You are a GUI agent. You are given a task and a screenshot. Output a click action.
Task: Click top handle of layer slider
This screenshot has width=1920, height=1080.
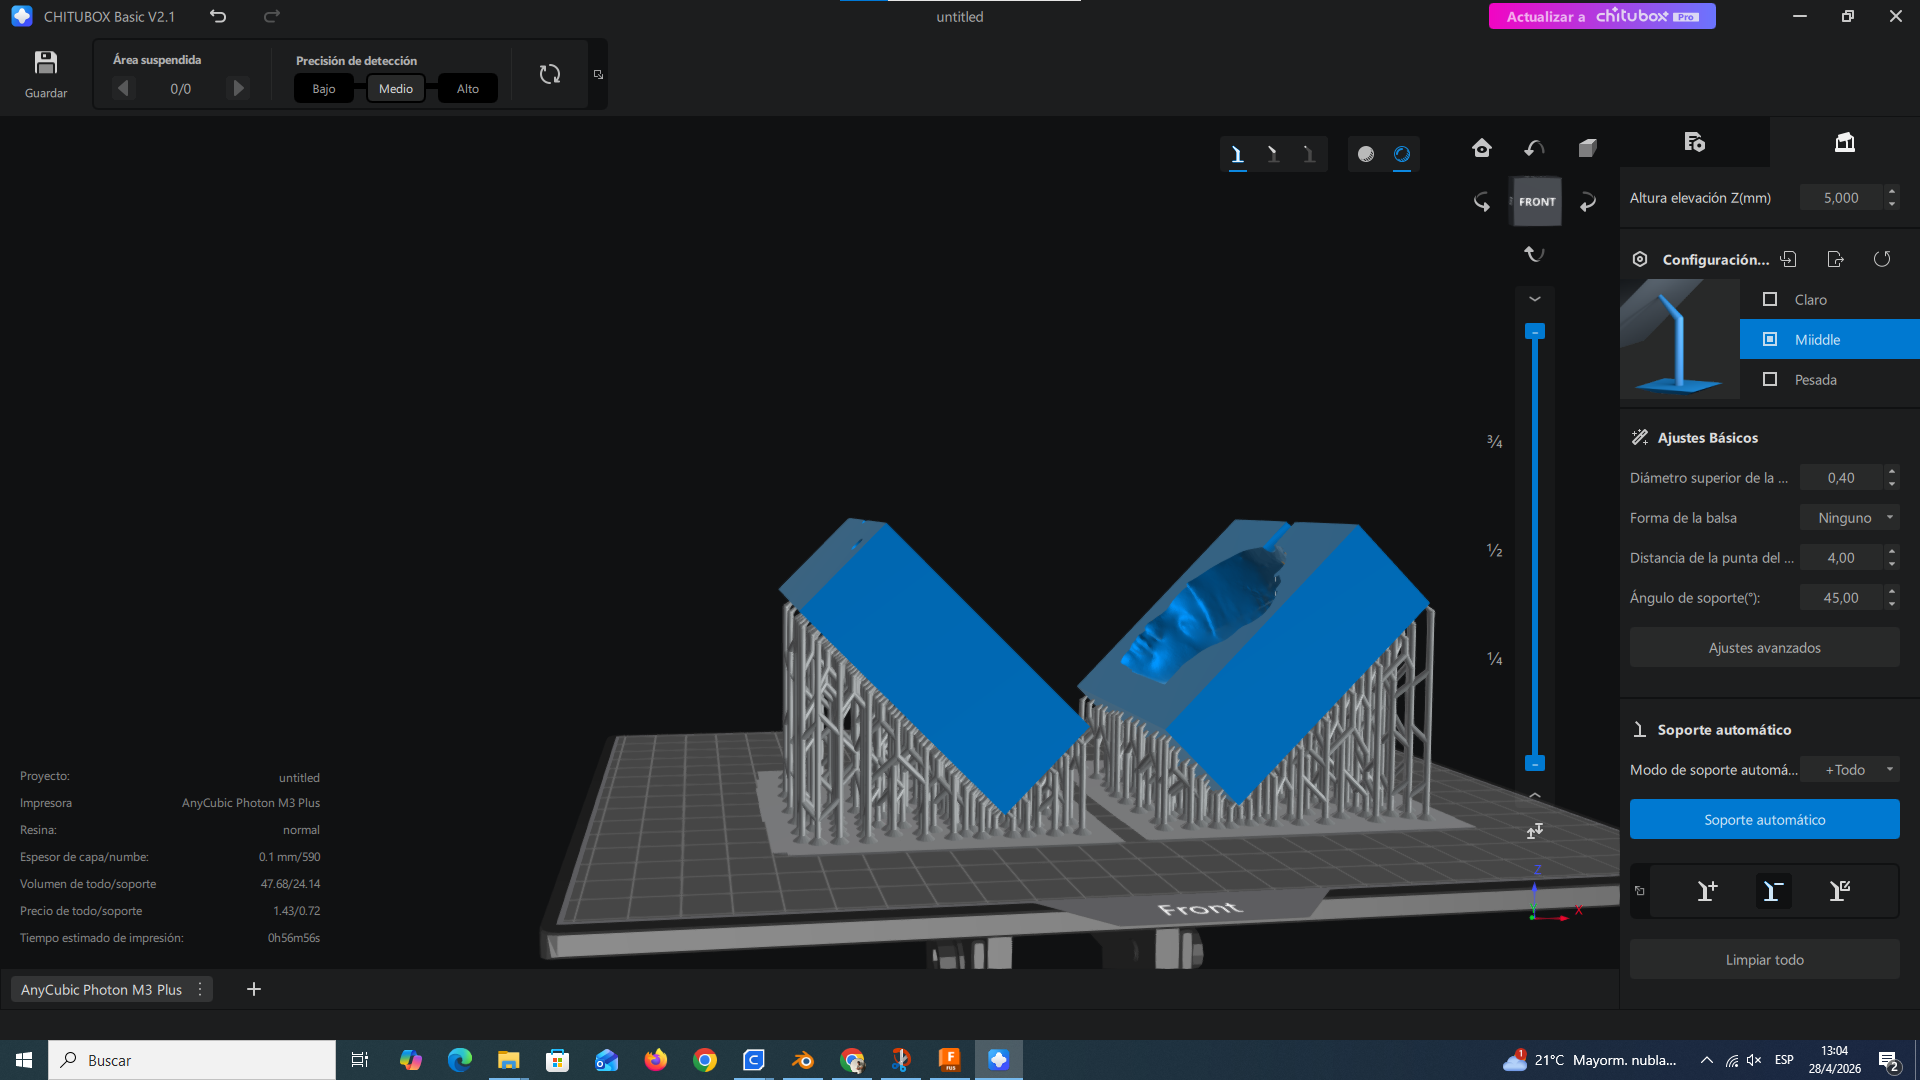[1535, 332]
